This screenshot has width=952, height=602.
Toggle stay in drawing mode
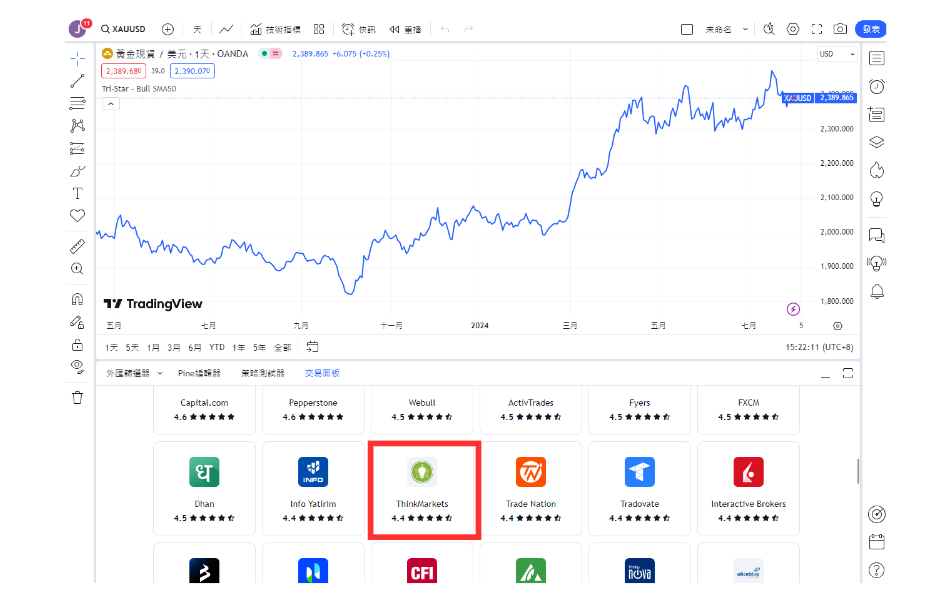click(77, 322)
